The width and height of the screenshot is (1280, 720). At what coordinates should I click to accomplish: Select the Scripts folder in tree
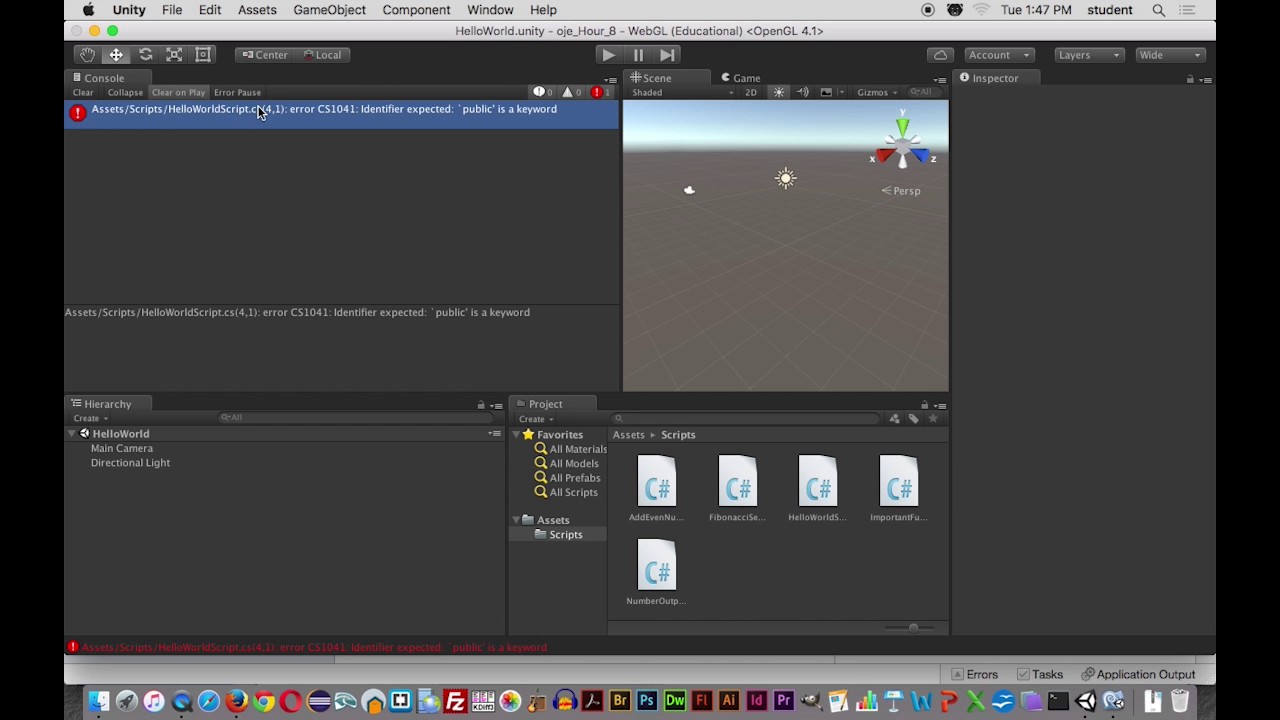coord(558,535)
